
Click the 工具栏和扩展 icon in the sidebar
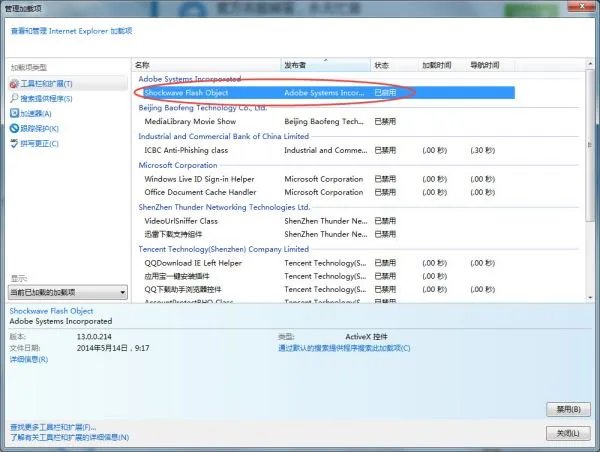click(x=14, y=83)
